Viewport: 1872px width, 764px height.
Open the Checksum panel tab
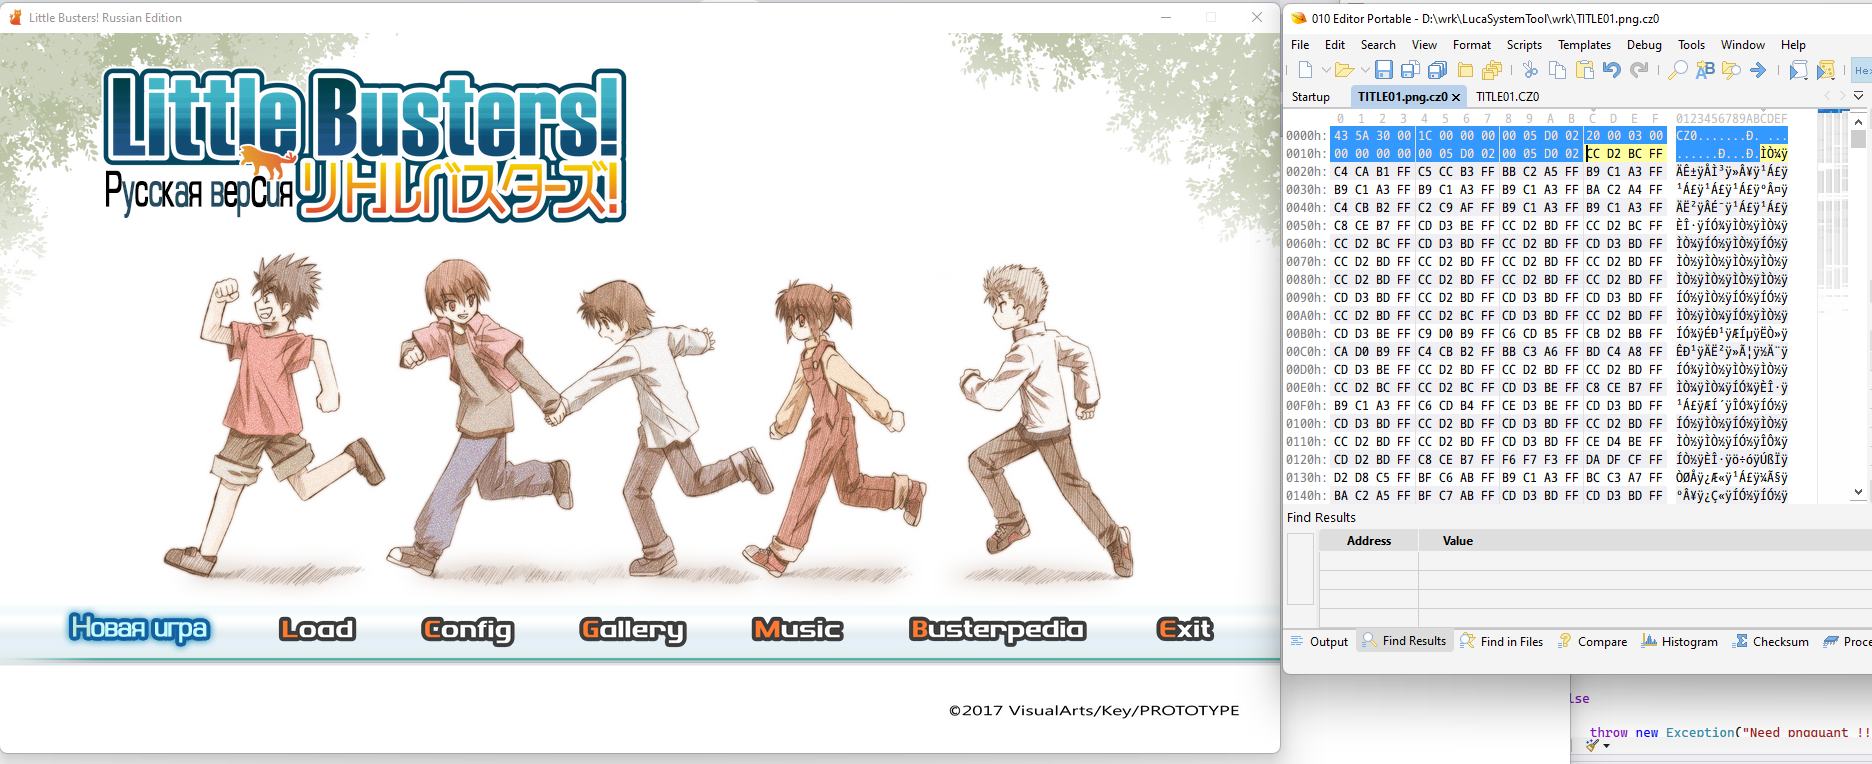point(1770,642)
